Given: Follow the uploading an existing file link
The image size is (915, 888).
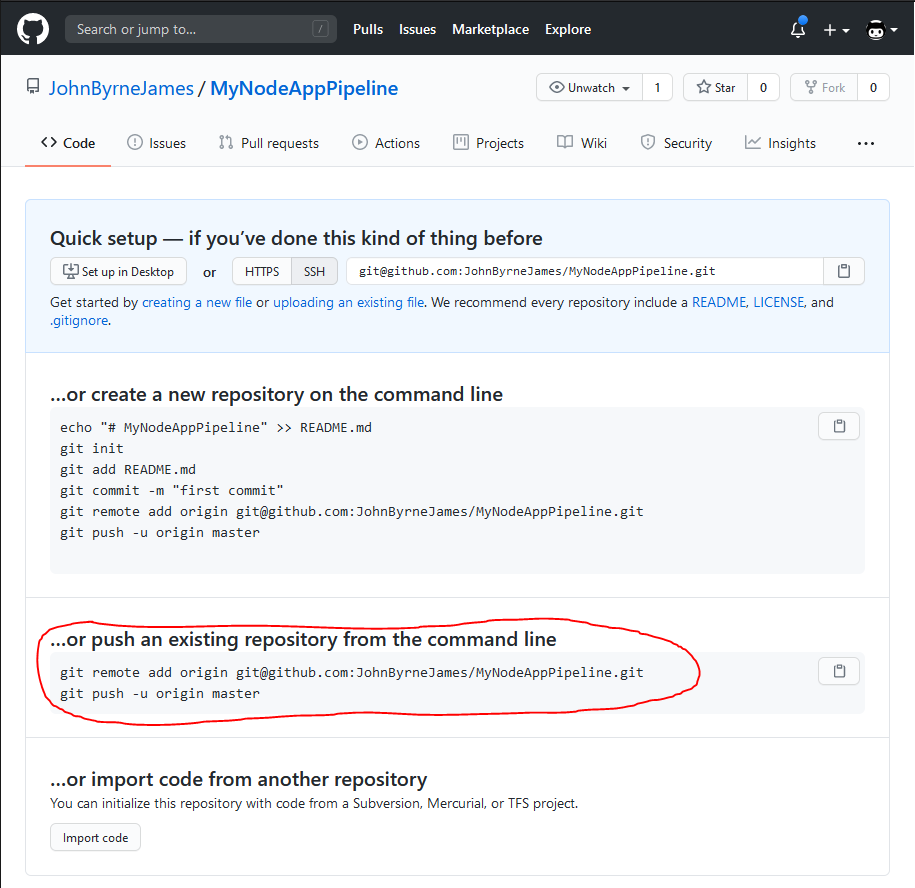Looking at the screenshot, I should [x=348, y=302].
